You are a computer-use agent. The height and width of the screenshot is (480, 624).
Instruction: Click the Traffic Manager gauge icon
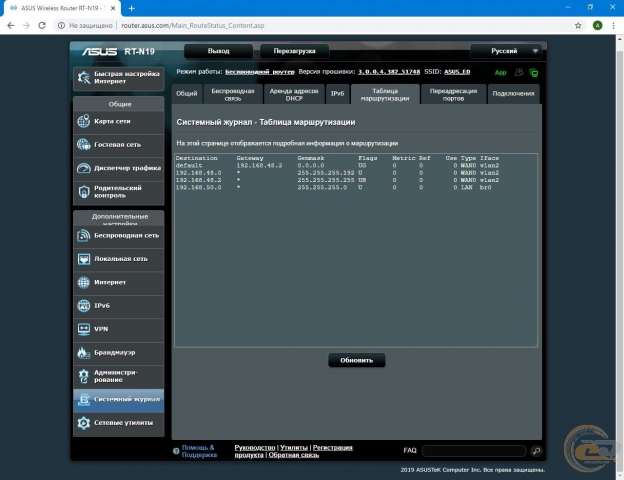(x=84, y=168)
